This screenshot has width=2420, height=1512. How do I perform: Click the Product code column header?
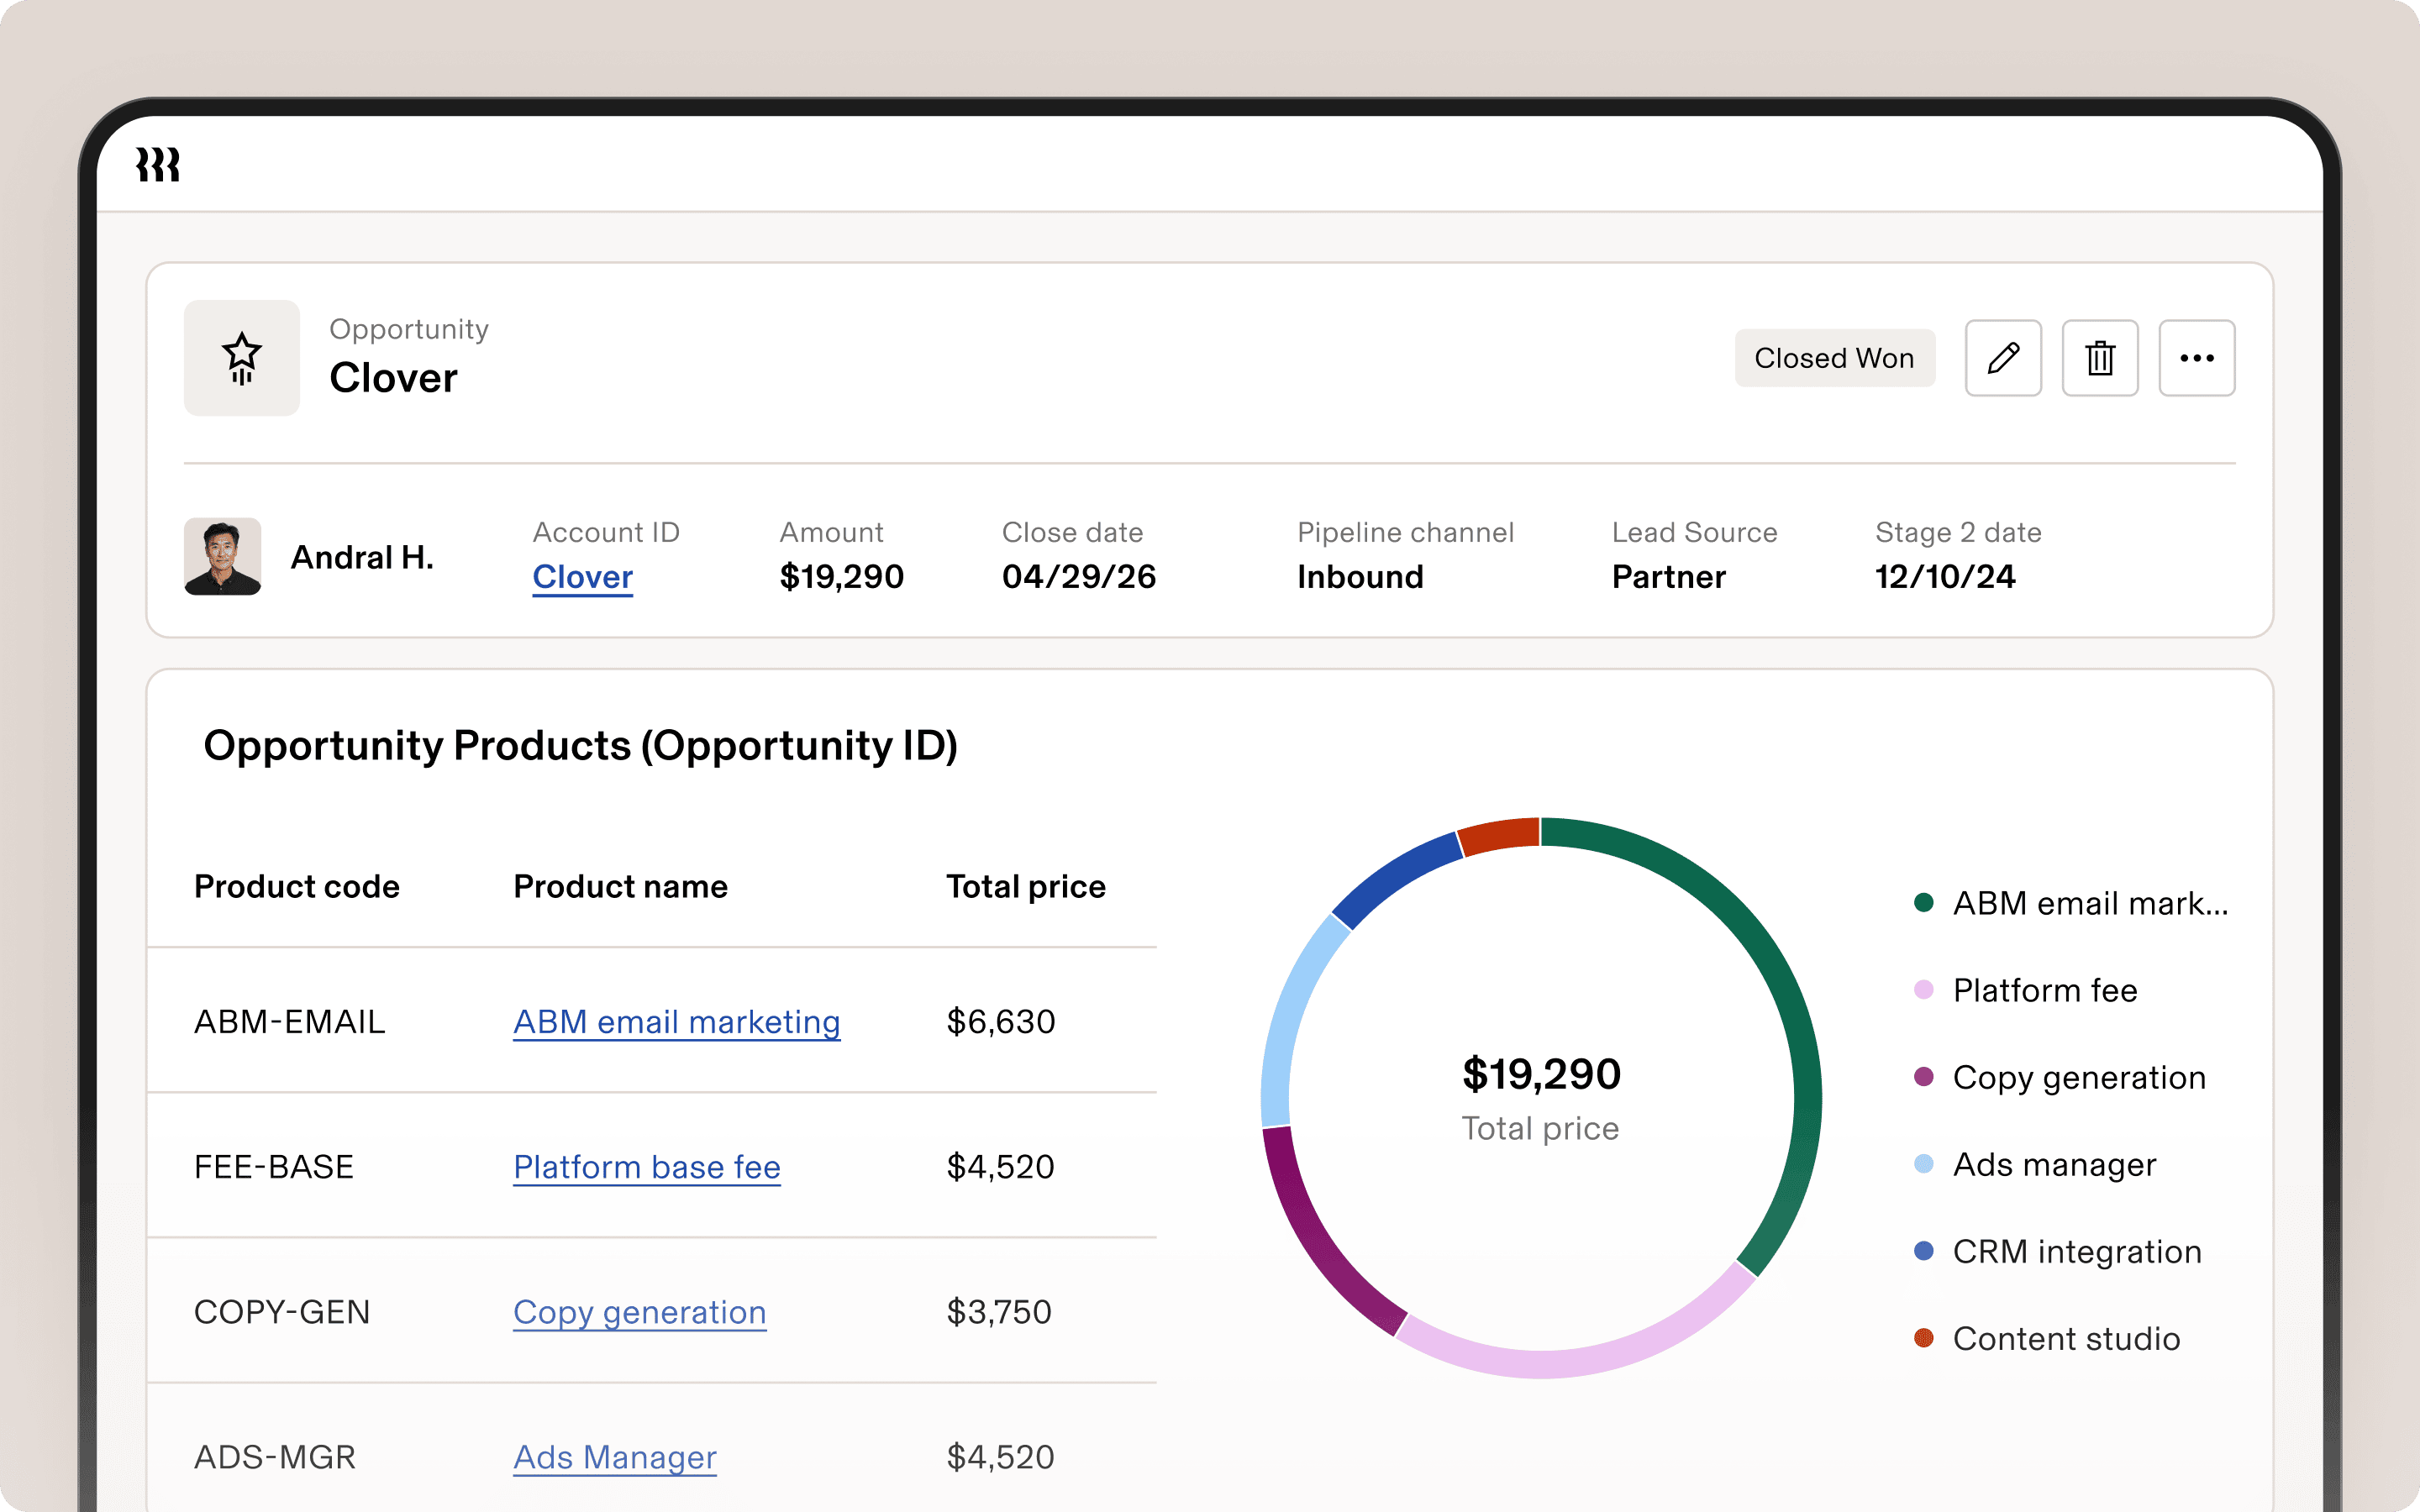pyautogui.click(x=297, y=887)
